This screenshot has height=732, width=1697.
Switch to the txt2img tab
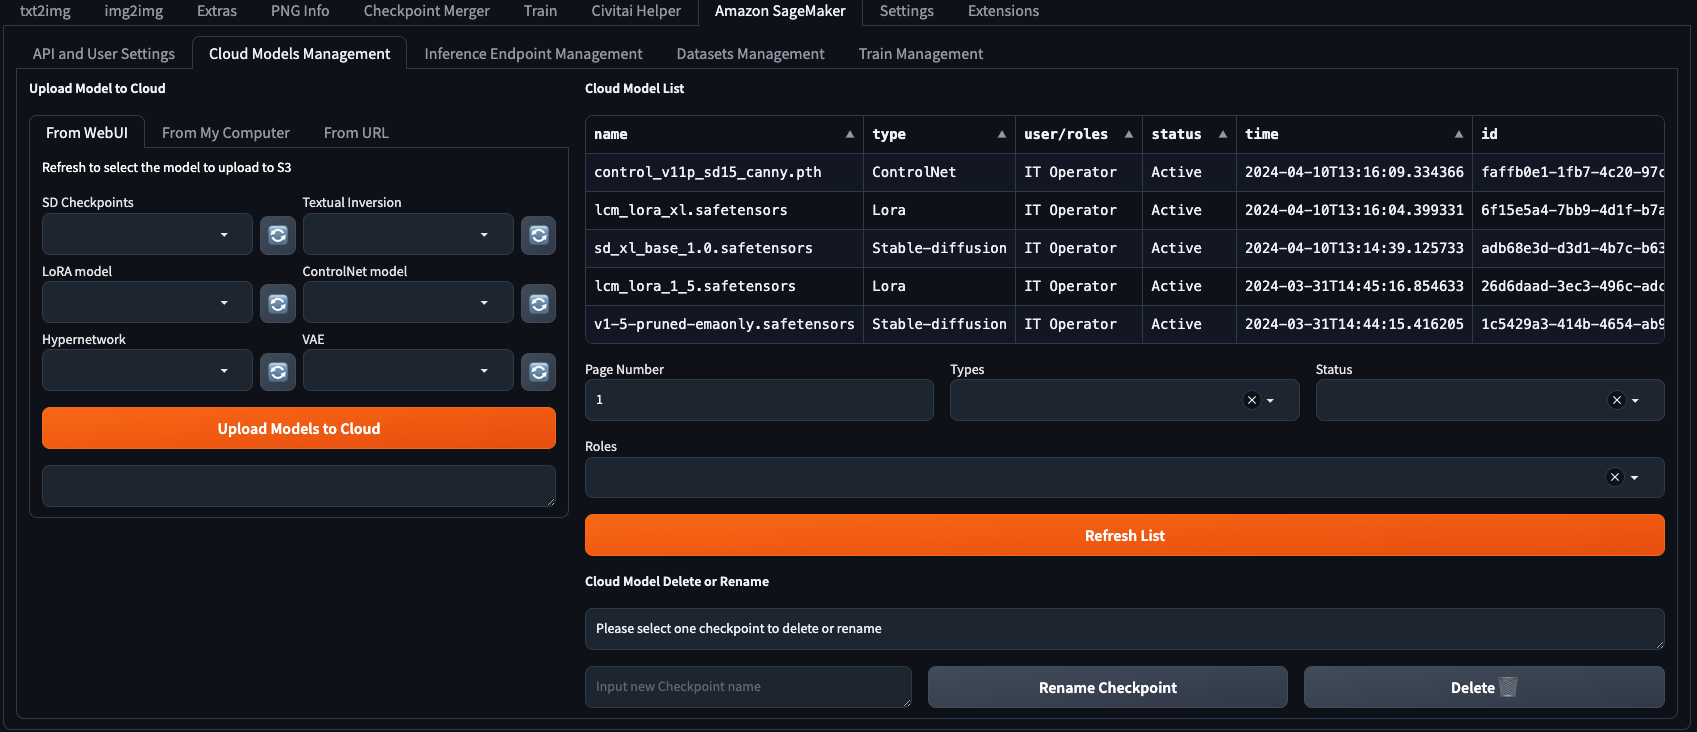(x=45, y=11)
